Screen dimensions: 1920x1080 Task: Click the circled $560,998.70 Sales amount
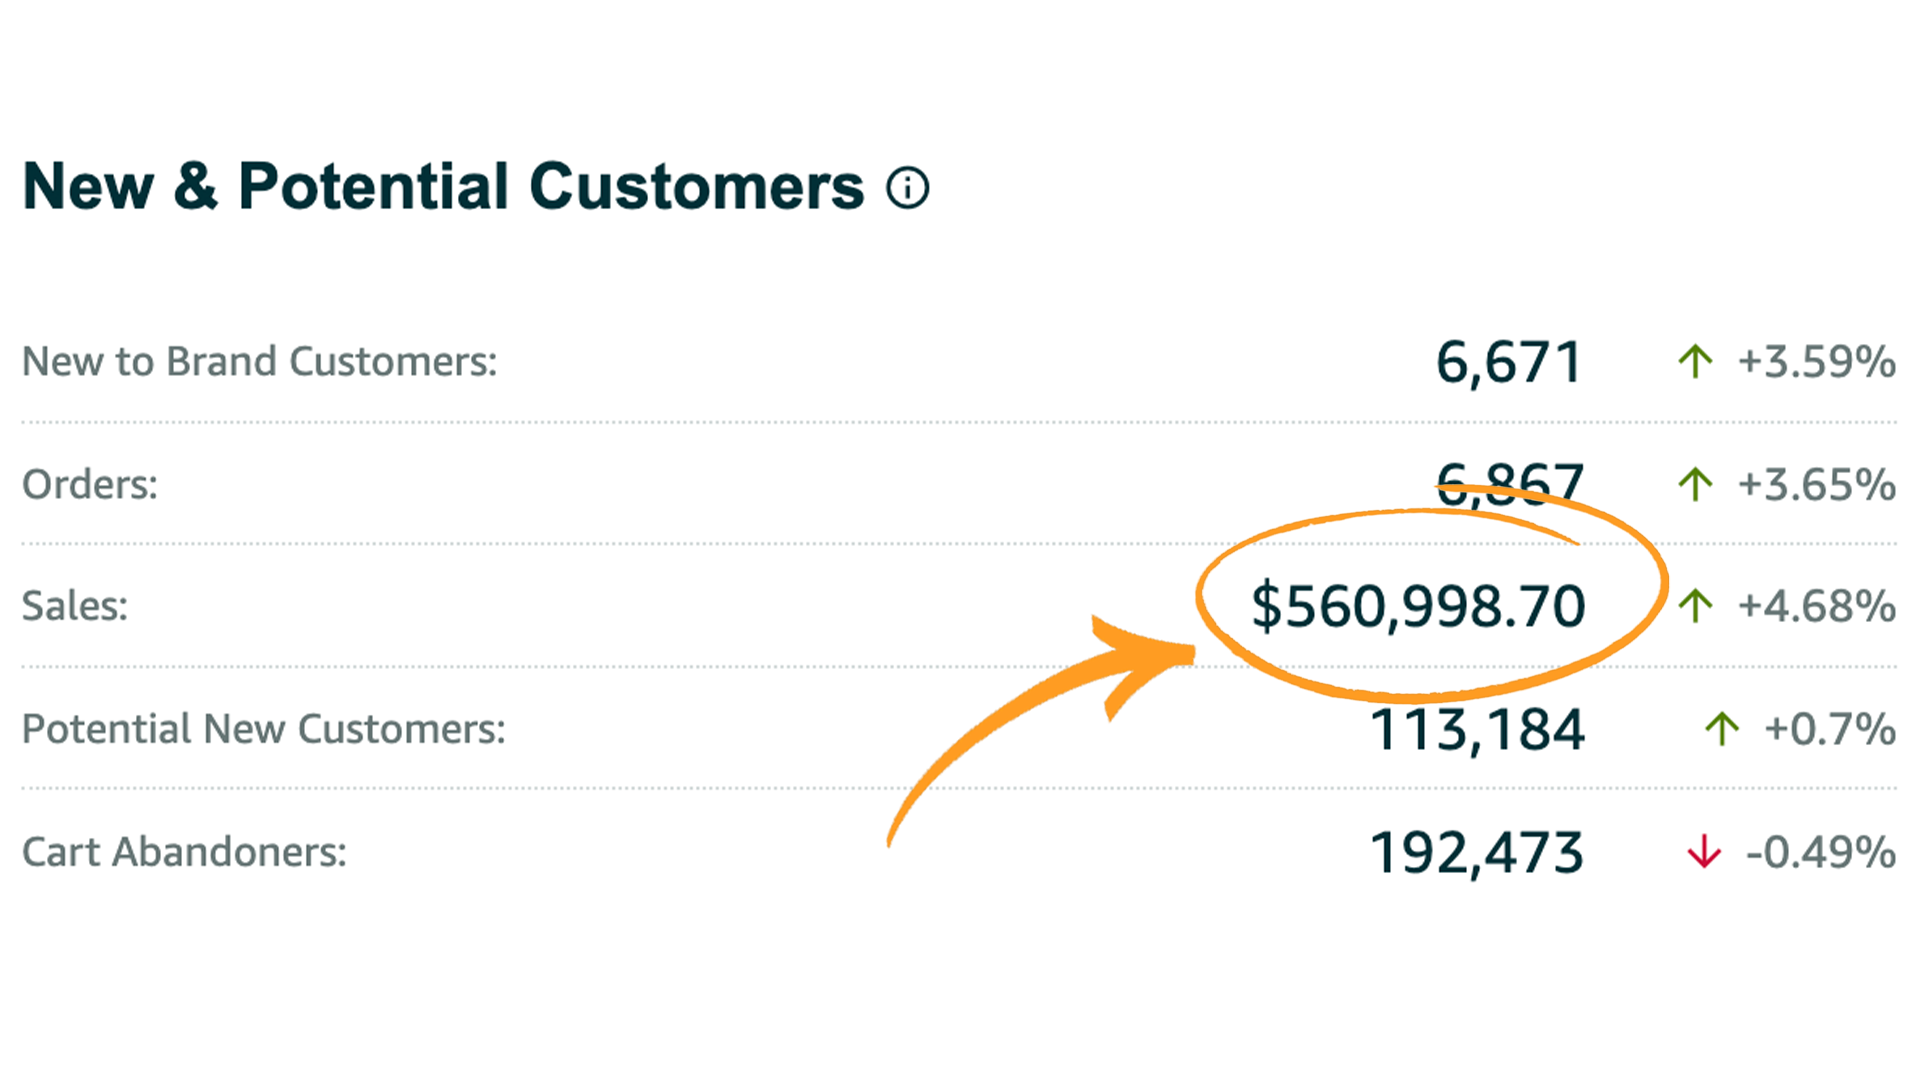click(1418, 606)
